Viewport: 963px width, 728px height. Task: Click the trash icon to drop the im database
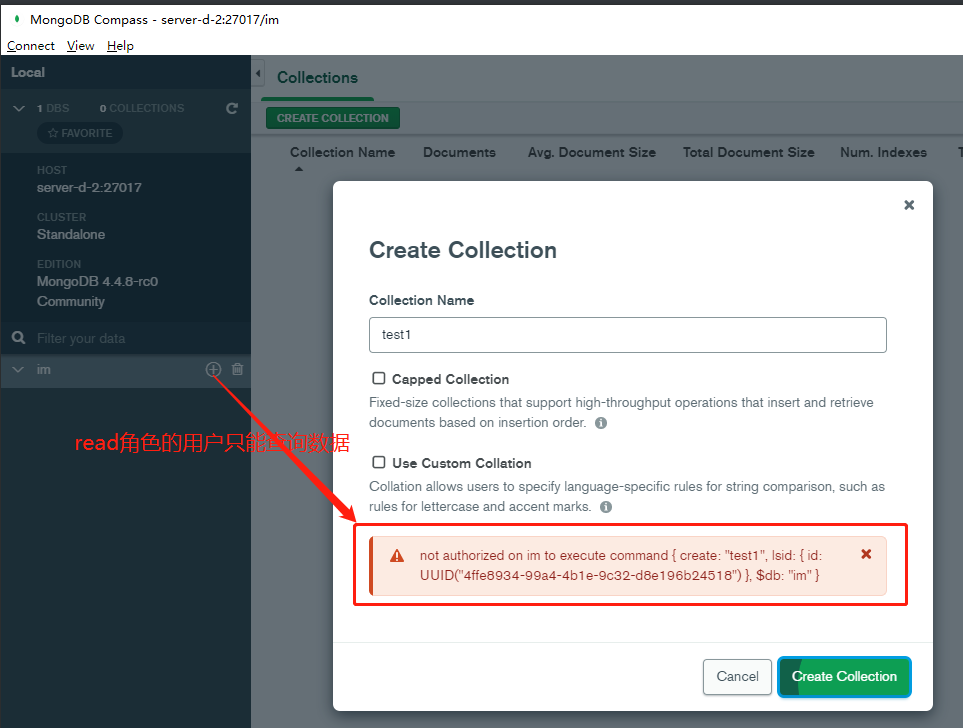[237, 369]
